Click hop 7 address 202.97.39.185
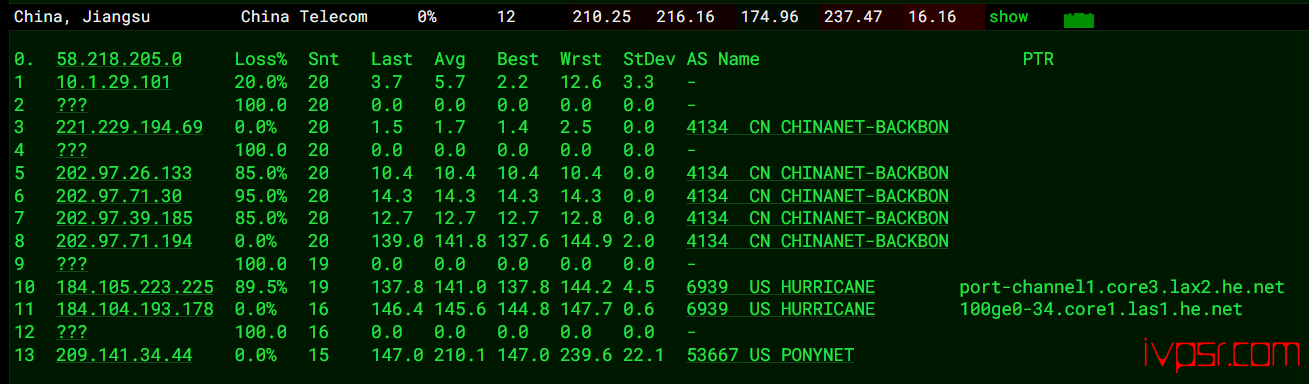The height and width of the screenshot is (384, 1309). click(x=124, y=218)
